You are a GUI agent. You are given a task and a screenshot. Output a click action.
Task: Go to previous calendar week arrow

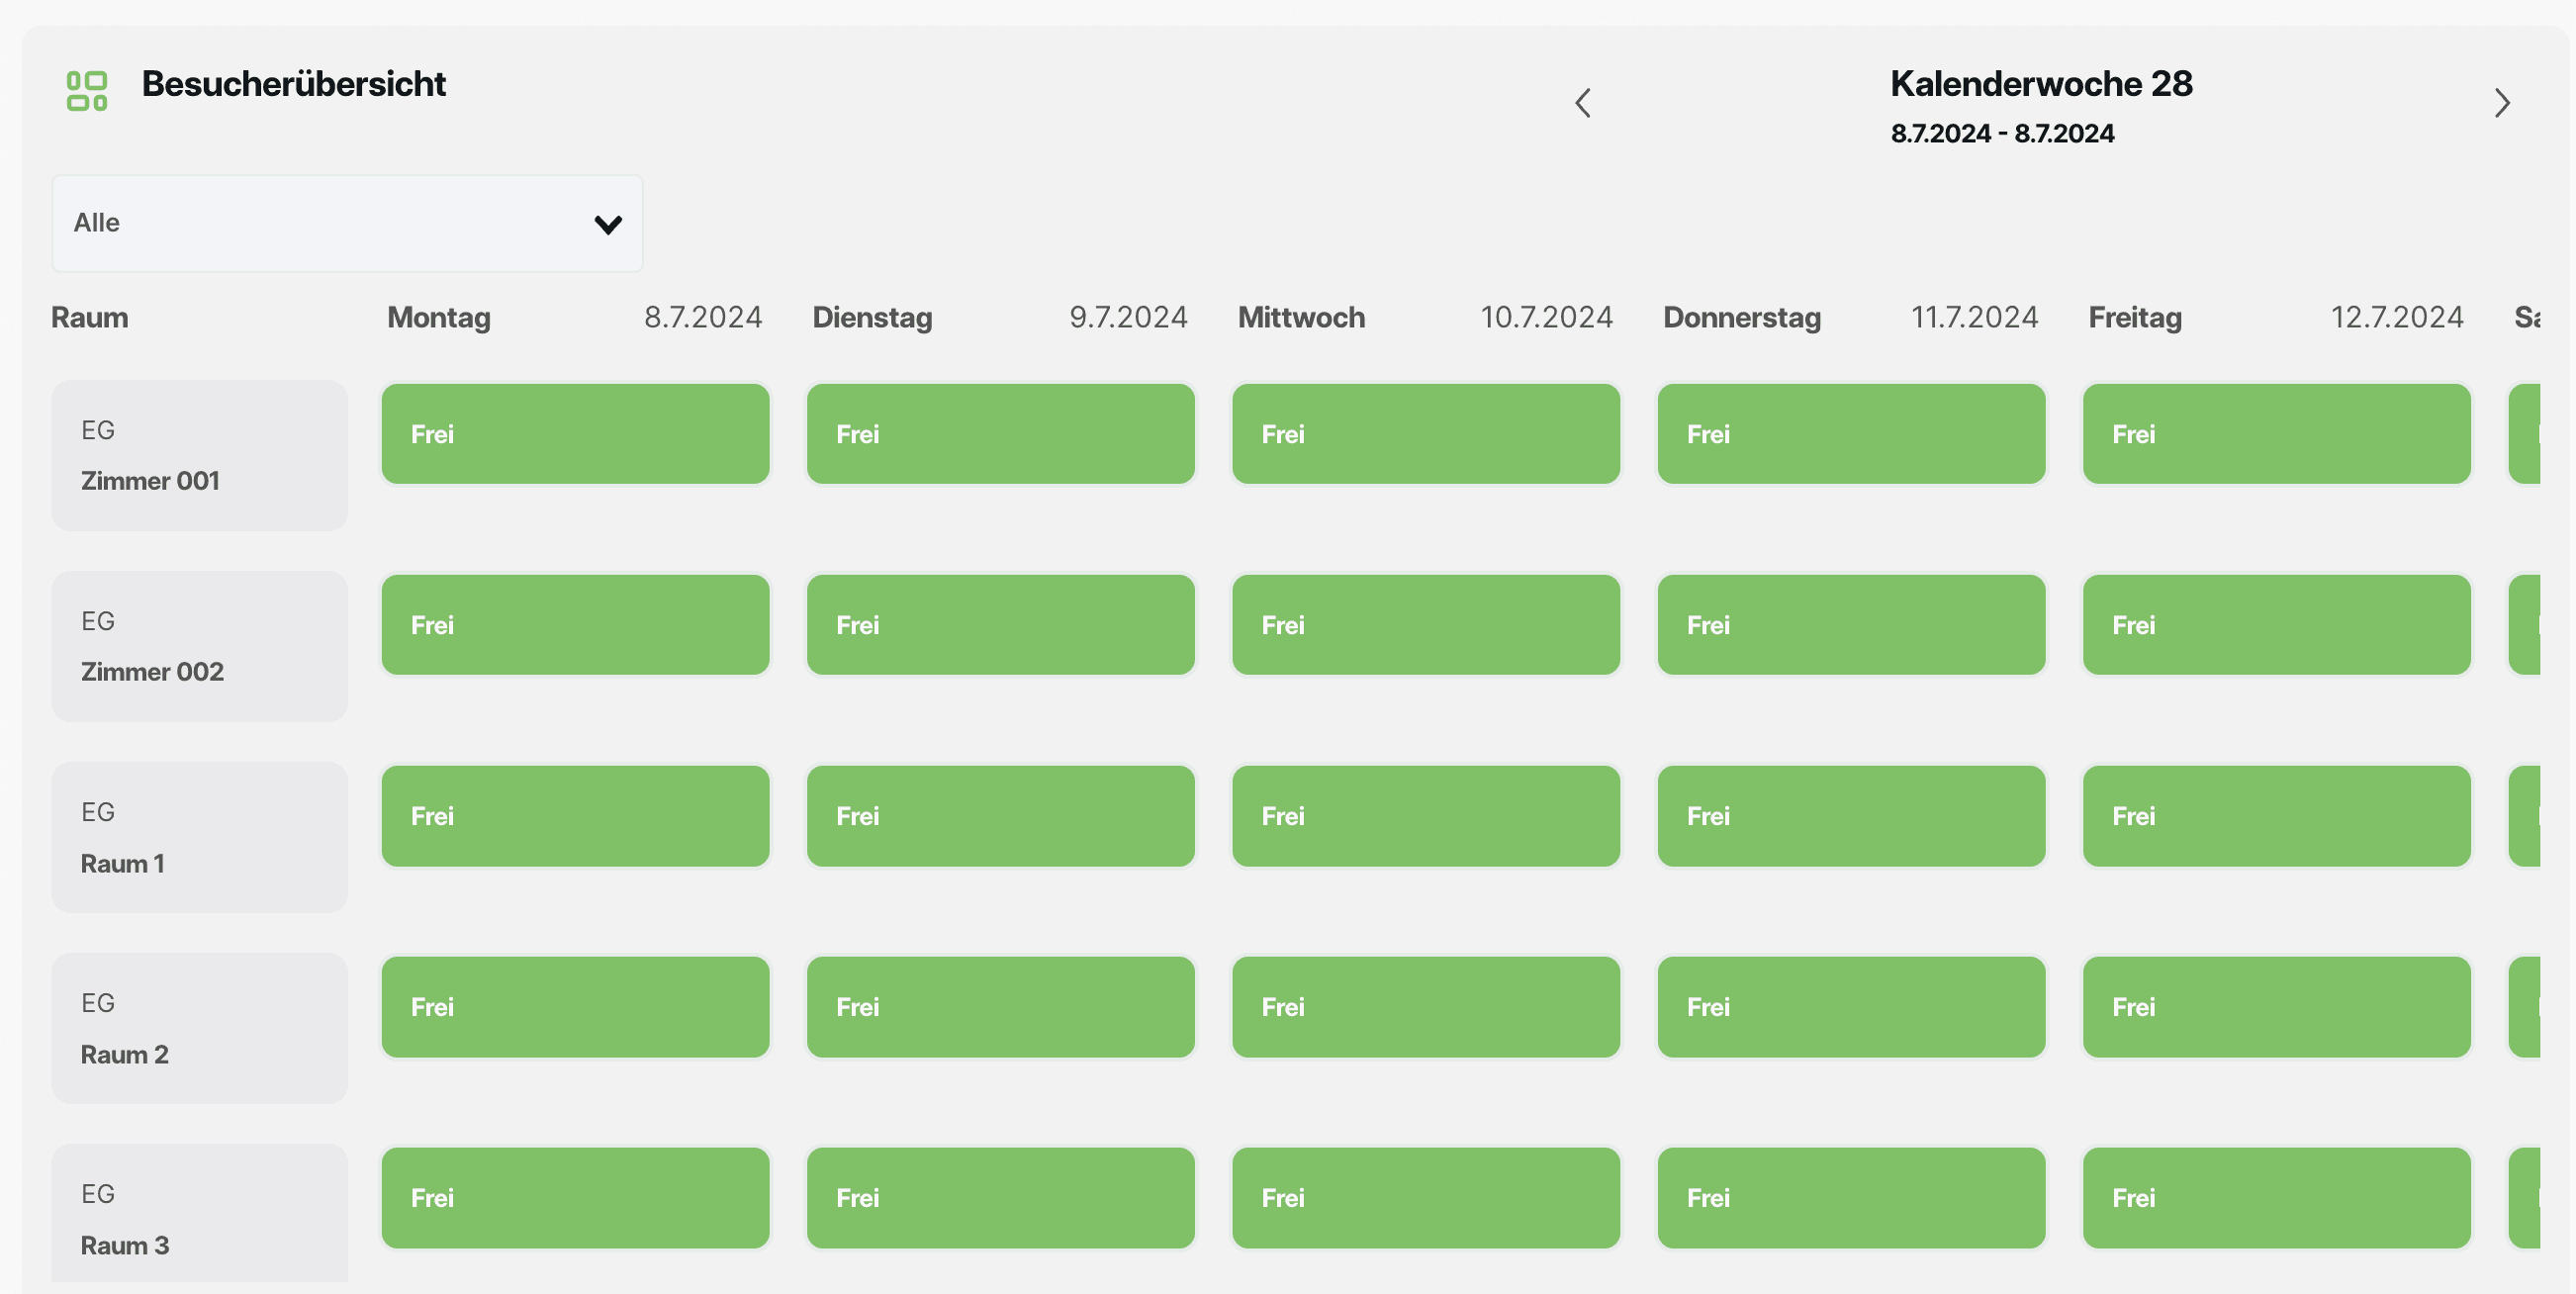point(1582,103)
